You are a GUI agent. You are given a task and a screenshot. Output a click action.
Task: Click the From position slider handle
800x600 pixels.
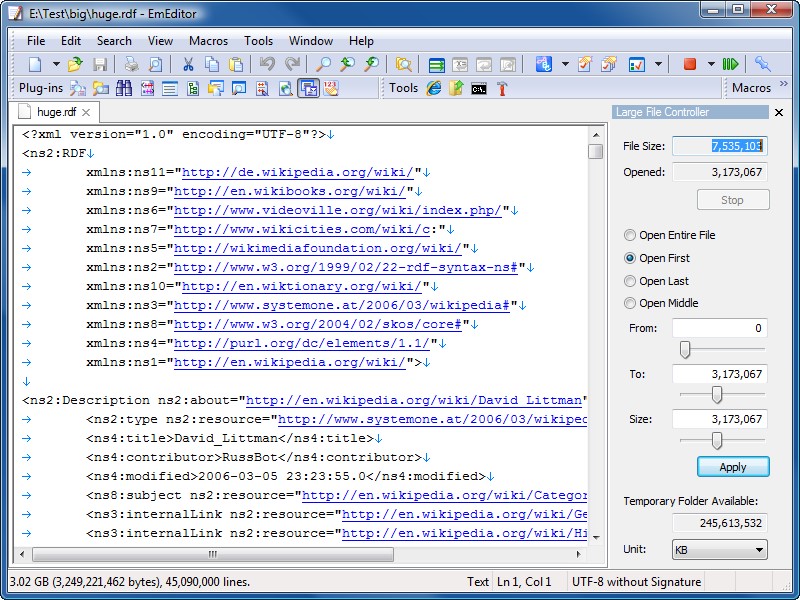coord(685,349)
